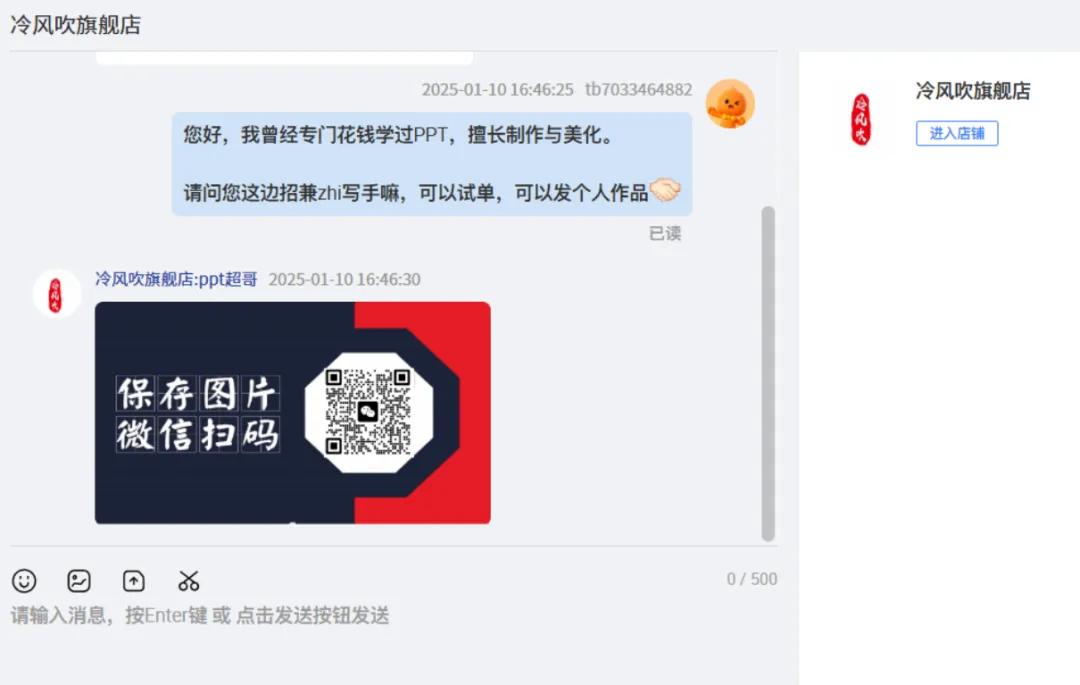Open the 冷风吹旗舰店:ppt超哥 sender link
Viewport: 1080px width, 685px height.
click(x=176, y=279)
